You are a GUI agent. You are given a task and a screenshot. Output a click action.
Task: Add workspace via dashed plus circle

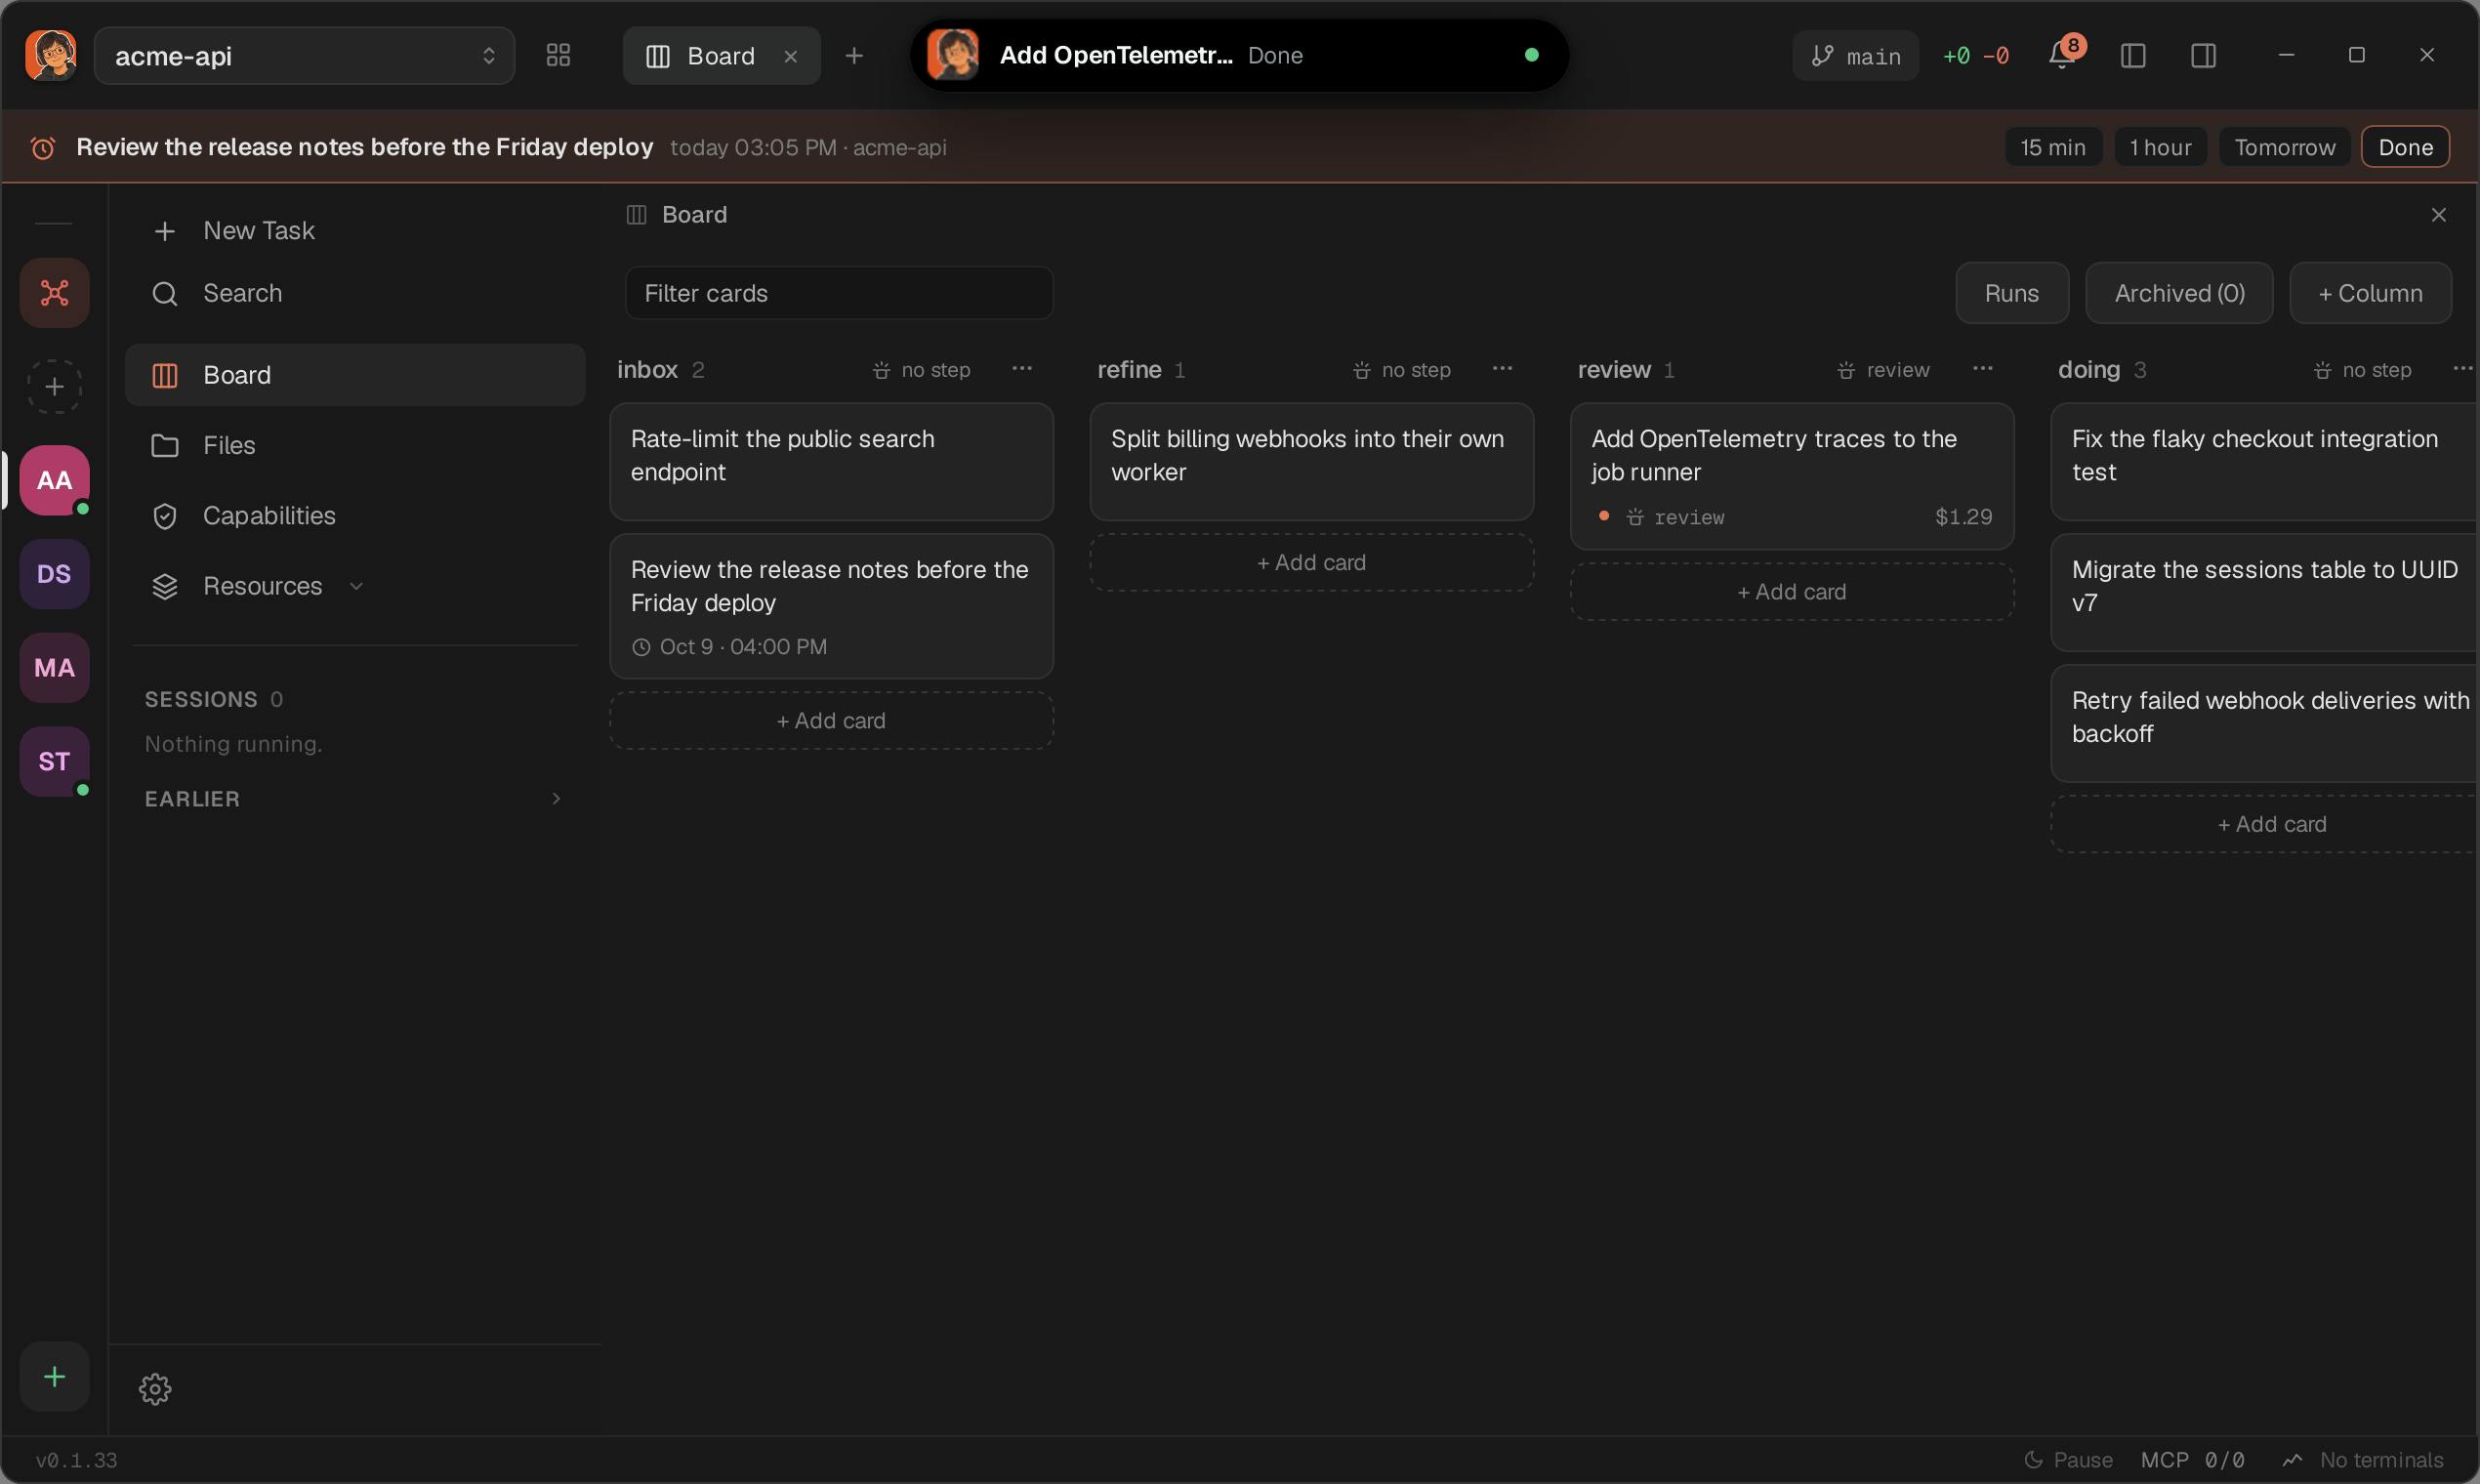[x=54, y=386]
